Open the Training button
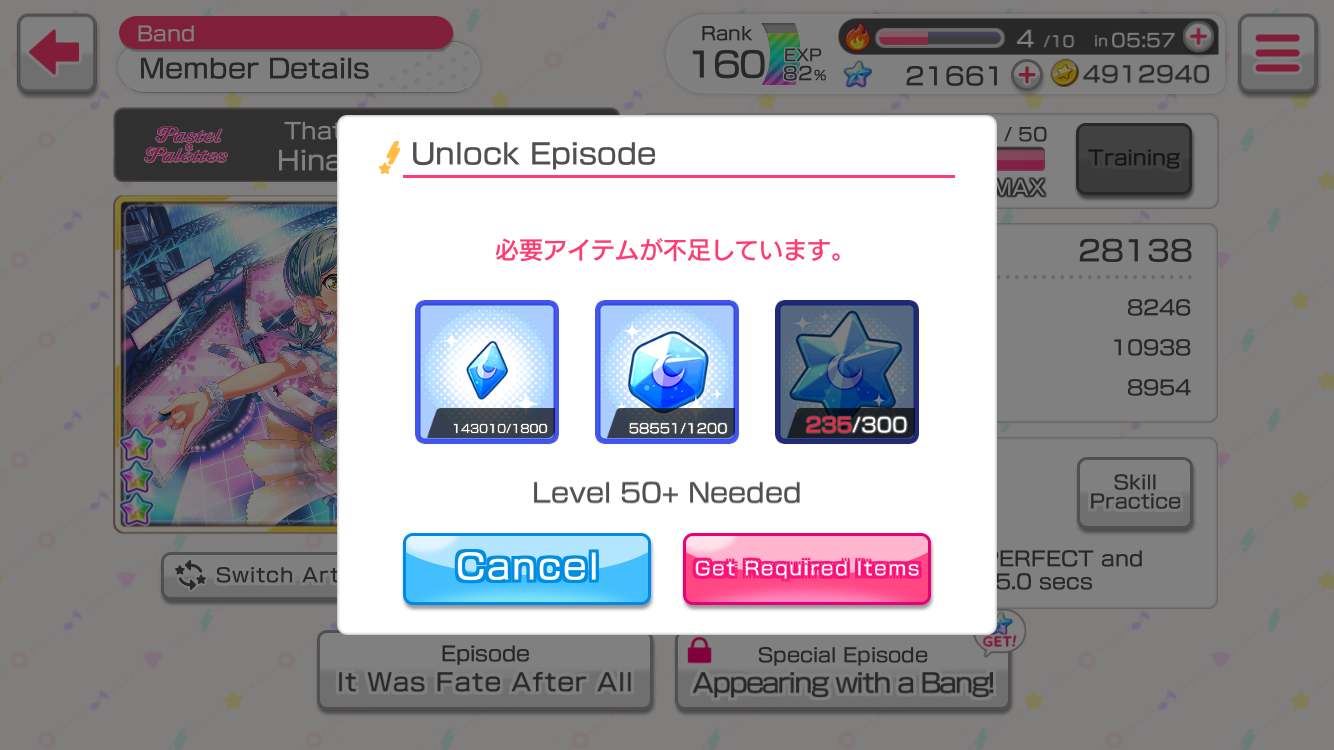The height and width of the screenshot is (750, 1334). [1134, 158]
